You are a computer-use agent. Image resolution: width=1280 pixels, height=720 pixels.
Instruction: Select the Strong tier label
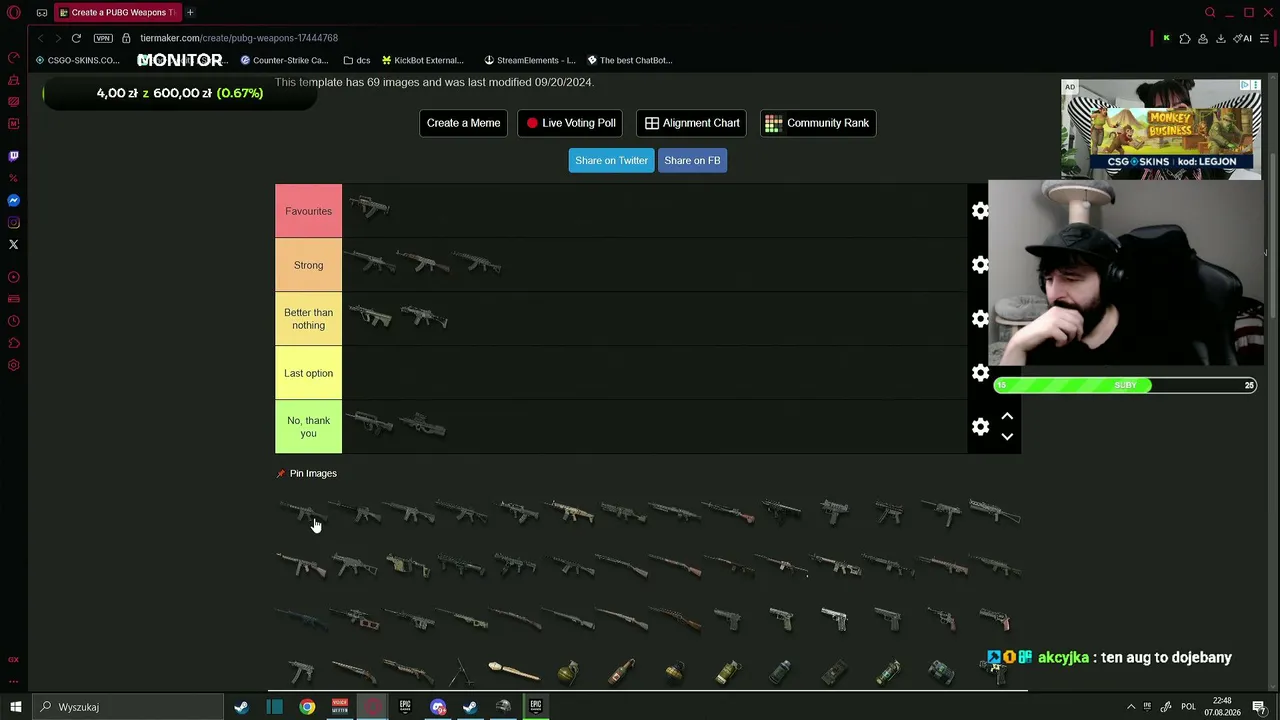click(x=308, y=265)
